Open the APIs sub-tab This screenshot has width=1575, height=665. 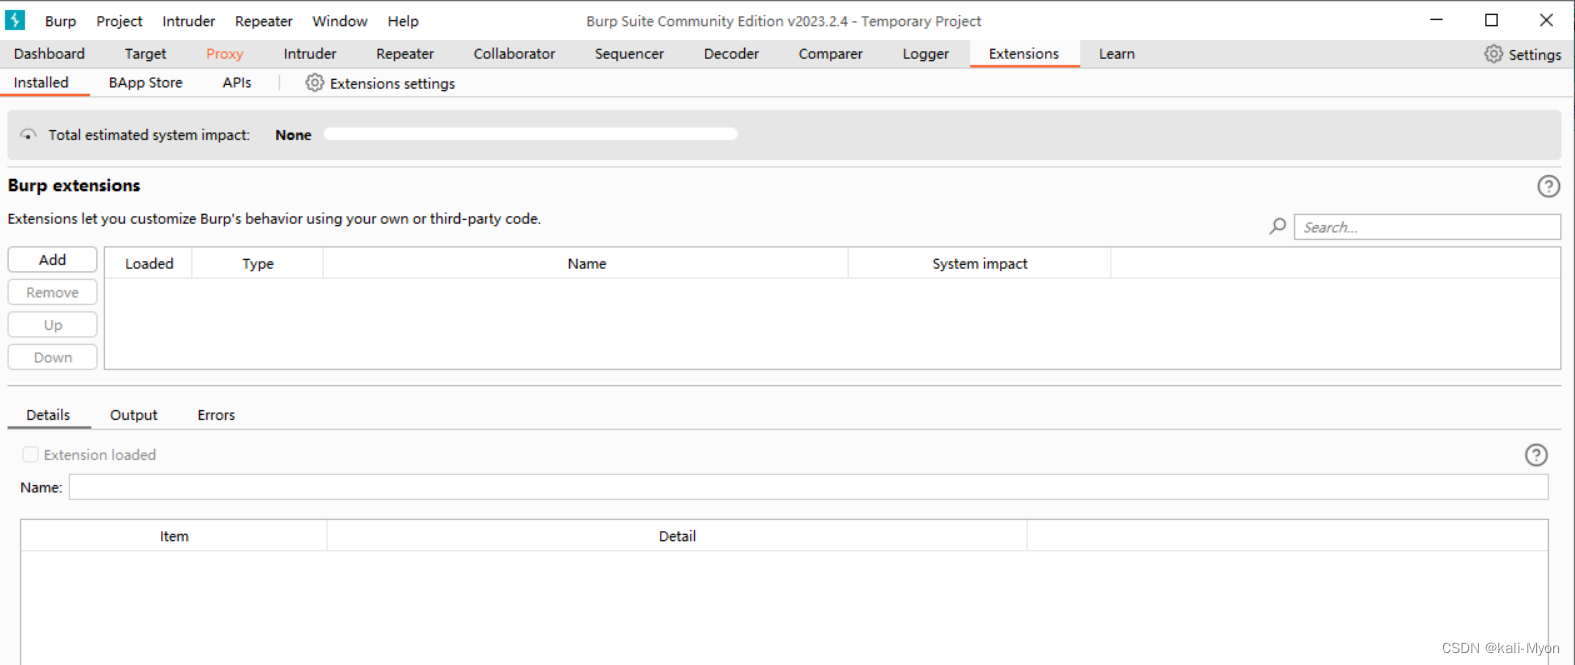coord(237,83)
